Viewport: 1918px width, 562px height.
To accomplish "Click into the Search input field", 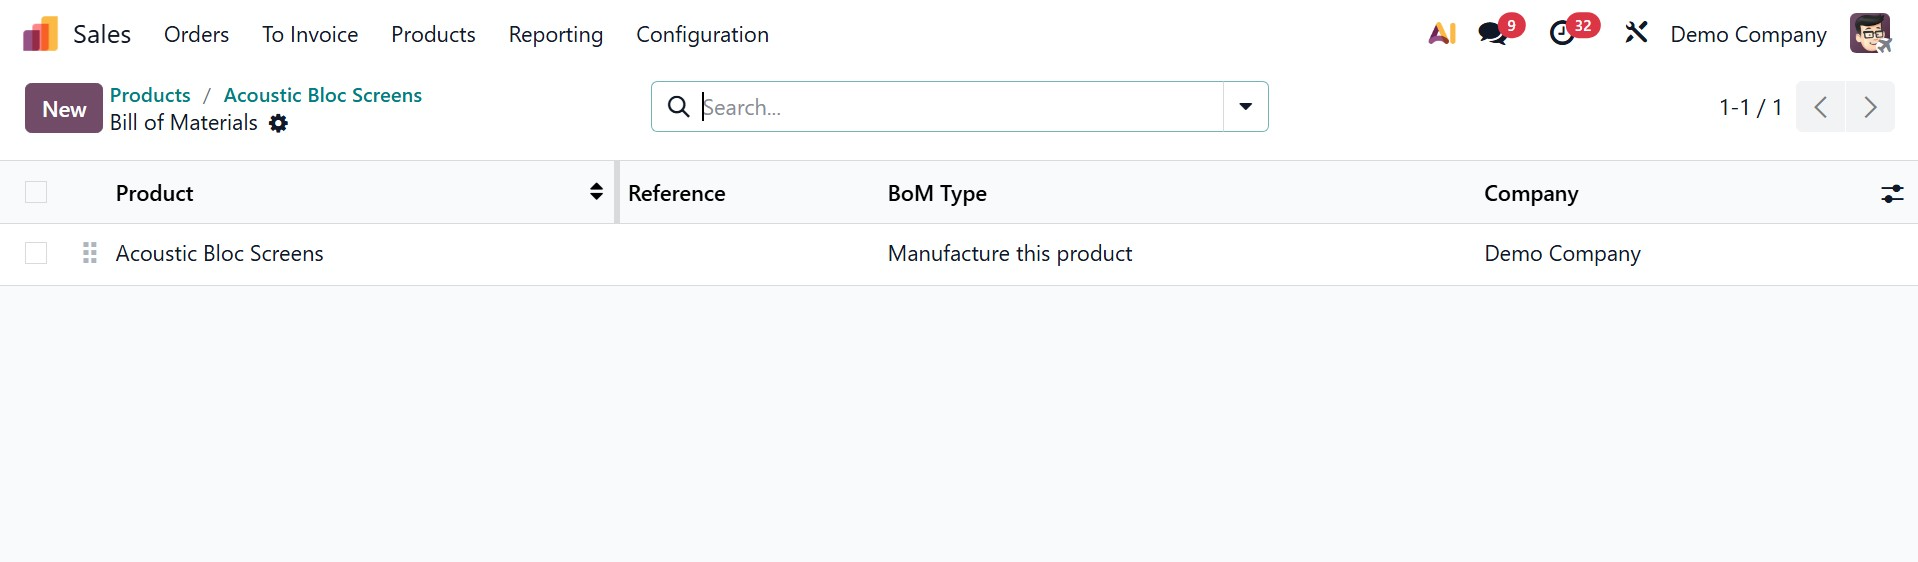I will [x=950, y=107].
